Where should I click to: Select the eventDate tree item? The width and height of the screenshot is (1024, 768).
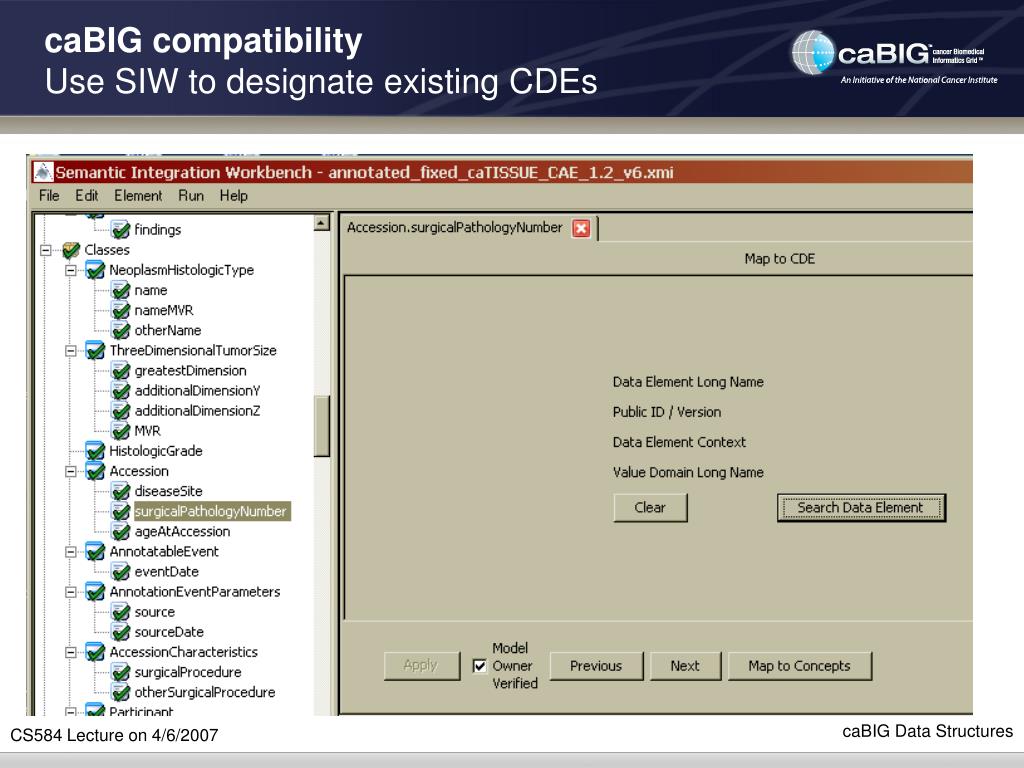167,572
